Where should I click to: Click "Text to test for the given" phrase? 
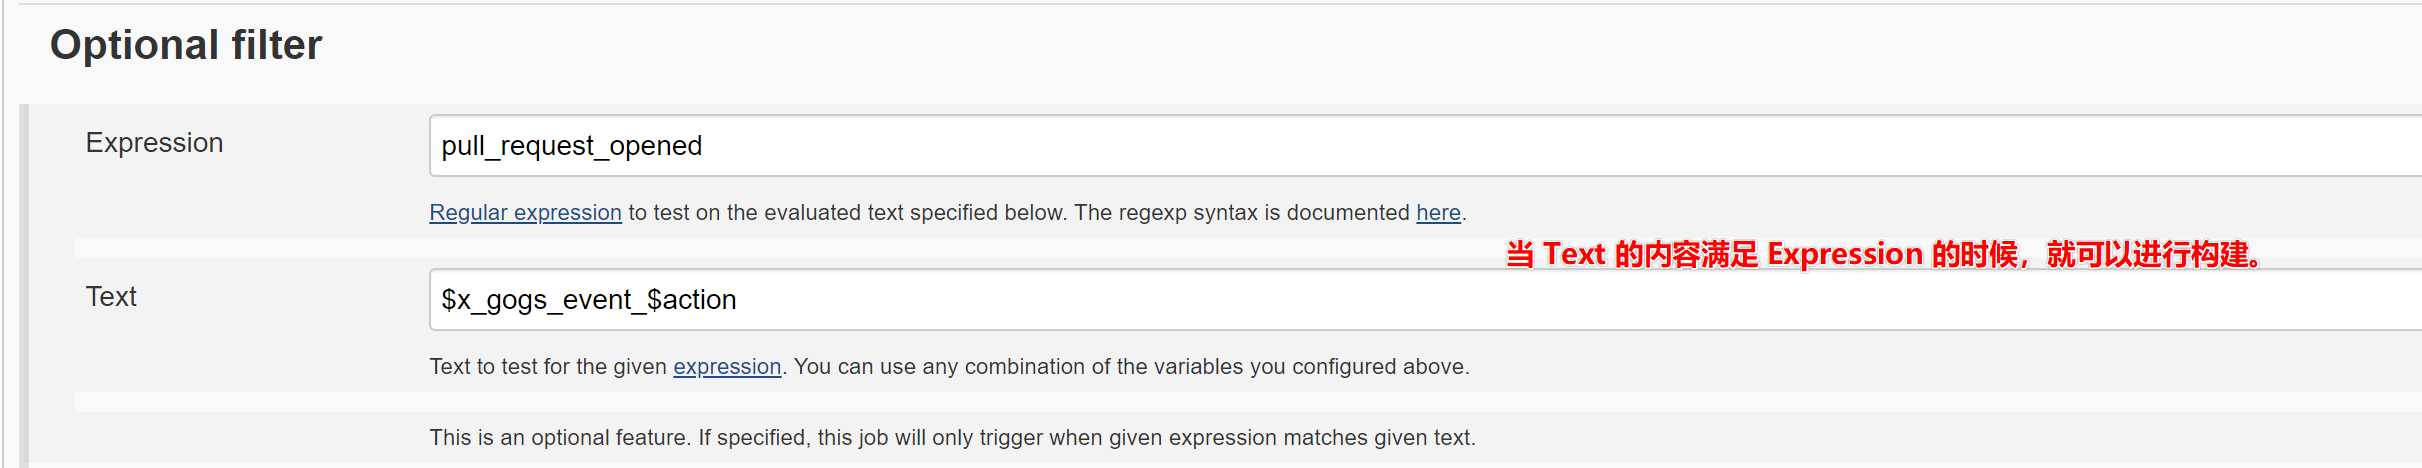[x=548, y=367]
